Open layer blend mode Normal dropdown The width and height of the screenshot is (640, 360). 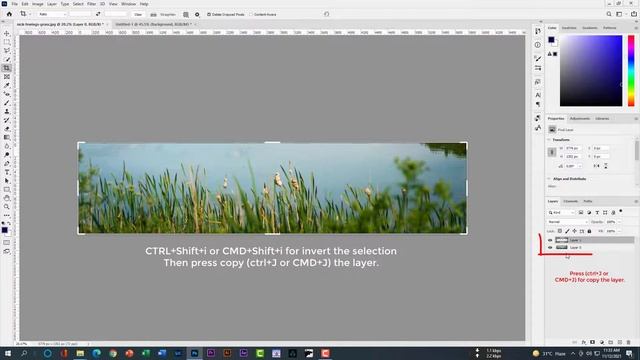568,222
